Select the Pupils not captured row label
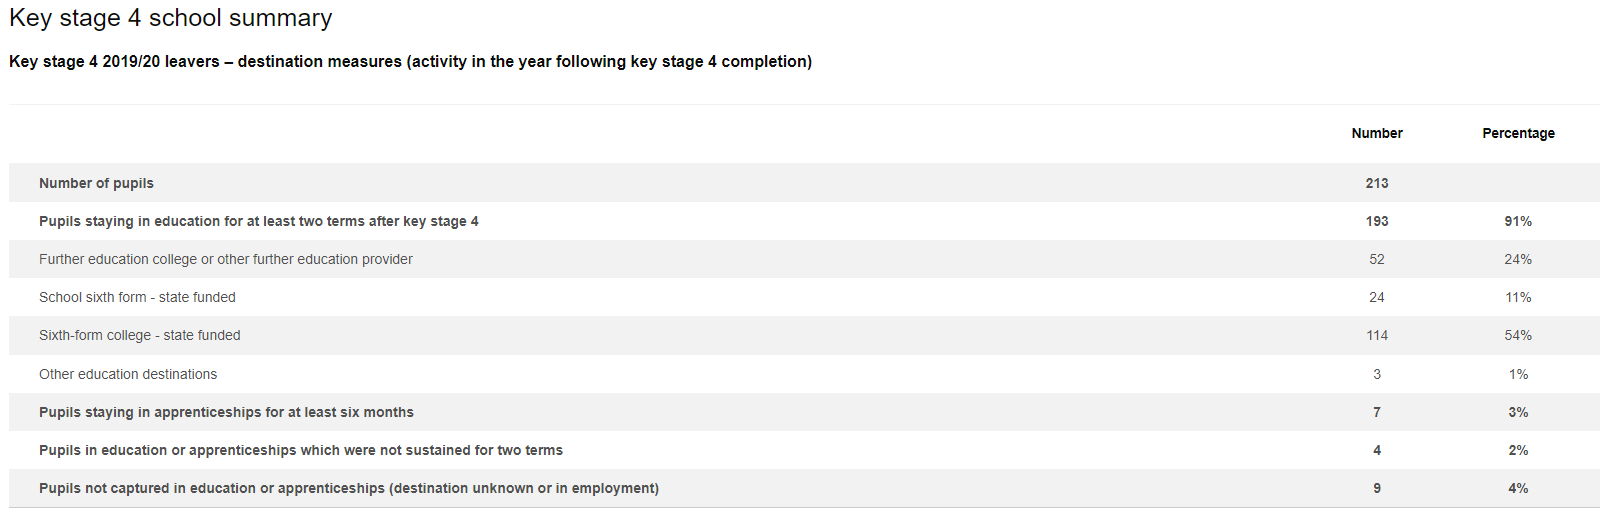The width and height of the screenshot is (1619, 518). click(348, 488)
